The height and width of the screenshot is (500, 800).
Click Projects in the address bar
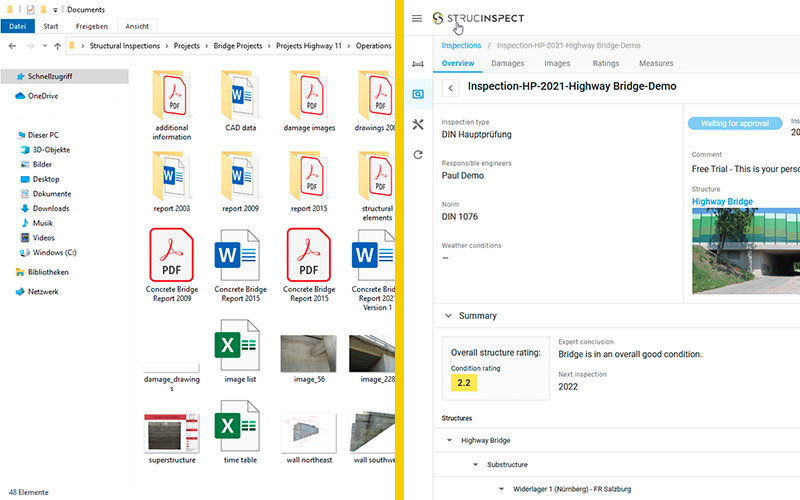coord(187,46)
